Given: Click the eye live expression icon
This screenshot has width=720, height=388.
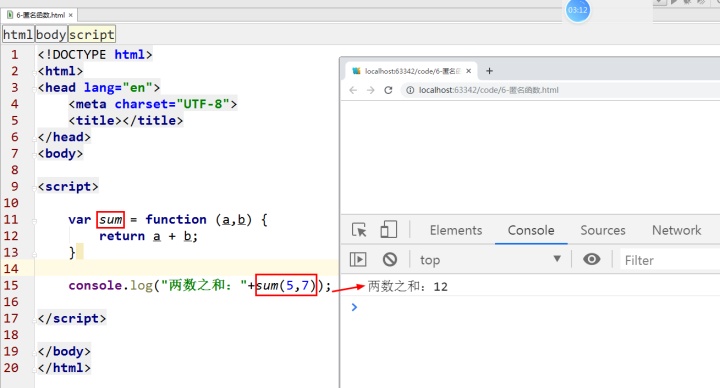Looking at the screenshot, I should (x=591, y=259).
